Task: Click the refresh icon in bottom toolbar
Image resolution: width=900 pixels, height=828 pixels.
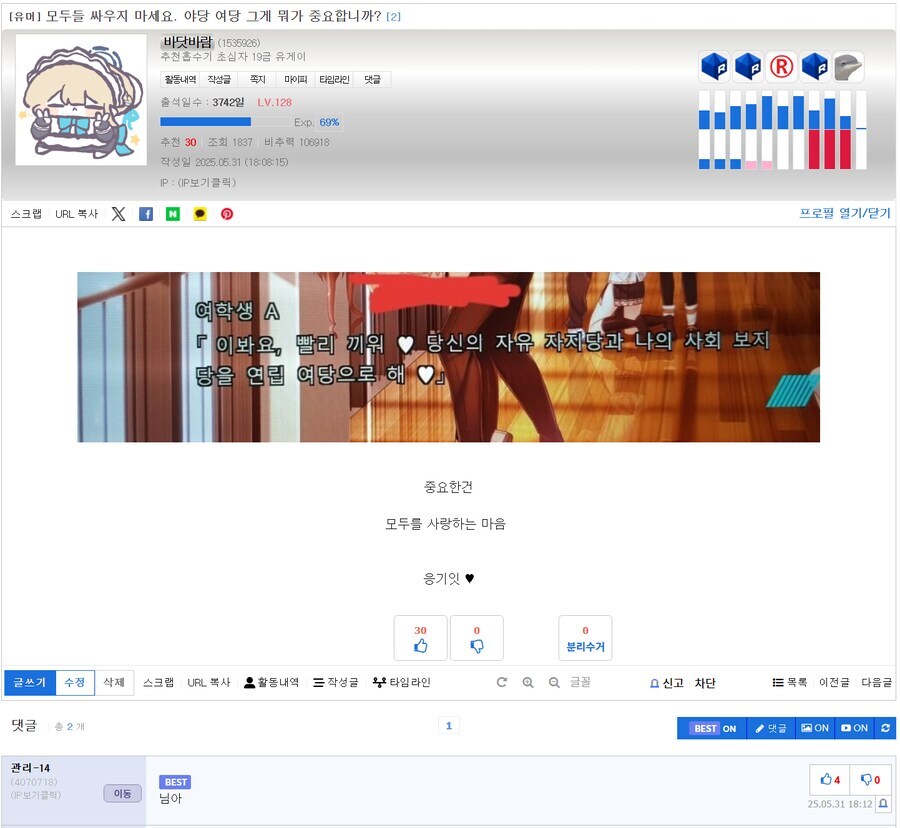Action: pos(502,682)
